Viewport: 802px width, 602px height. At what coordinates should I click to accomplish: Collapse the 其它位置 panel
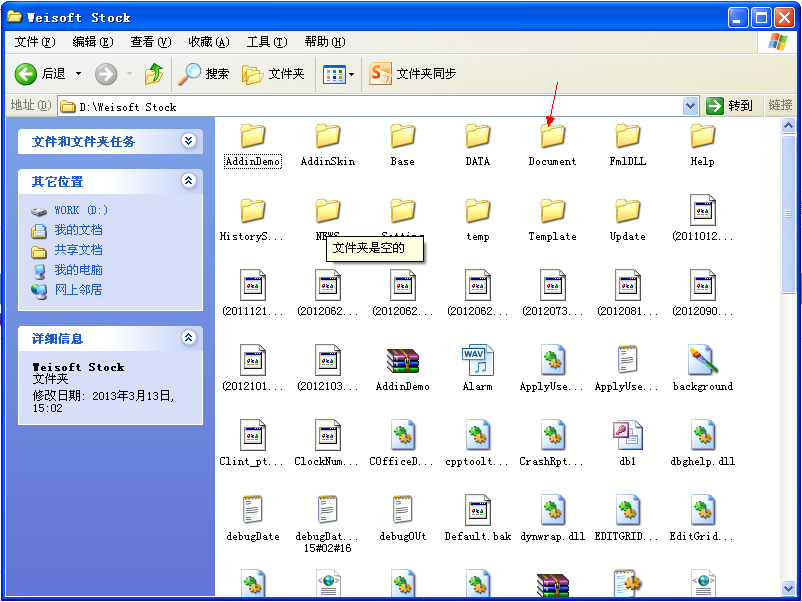[188, 181]
